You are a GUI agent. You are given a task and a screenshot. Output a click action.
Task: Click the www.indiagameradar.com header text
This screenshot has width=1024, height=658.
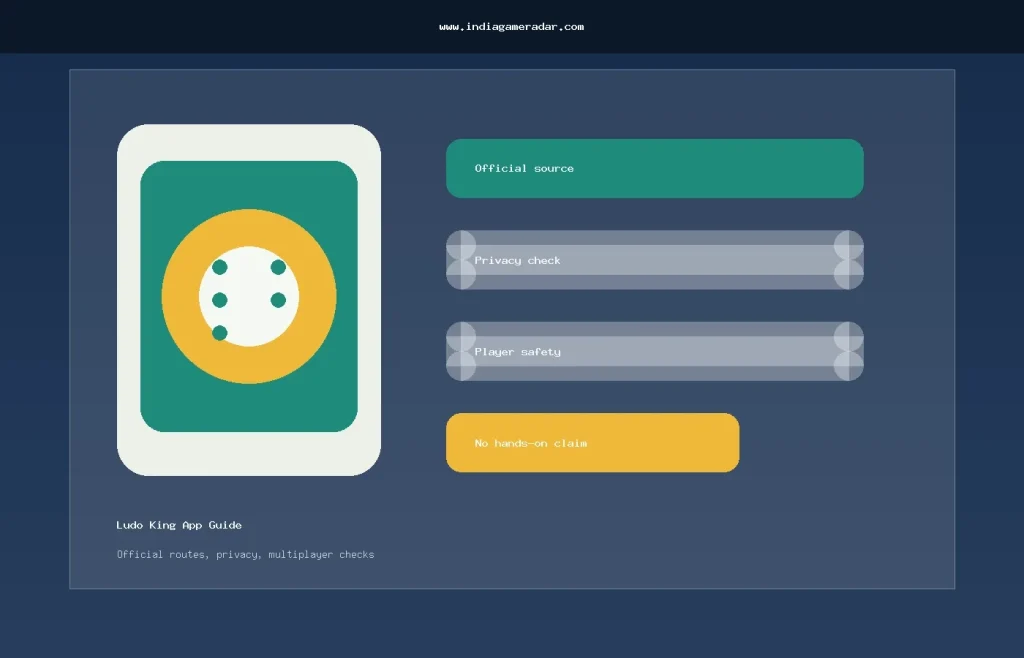point(511,27)
